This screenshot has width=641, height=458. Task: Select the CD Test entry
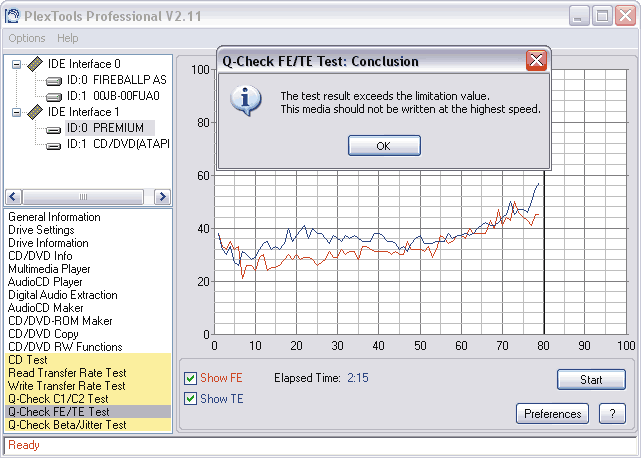pos(87,360)
